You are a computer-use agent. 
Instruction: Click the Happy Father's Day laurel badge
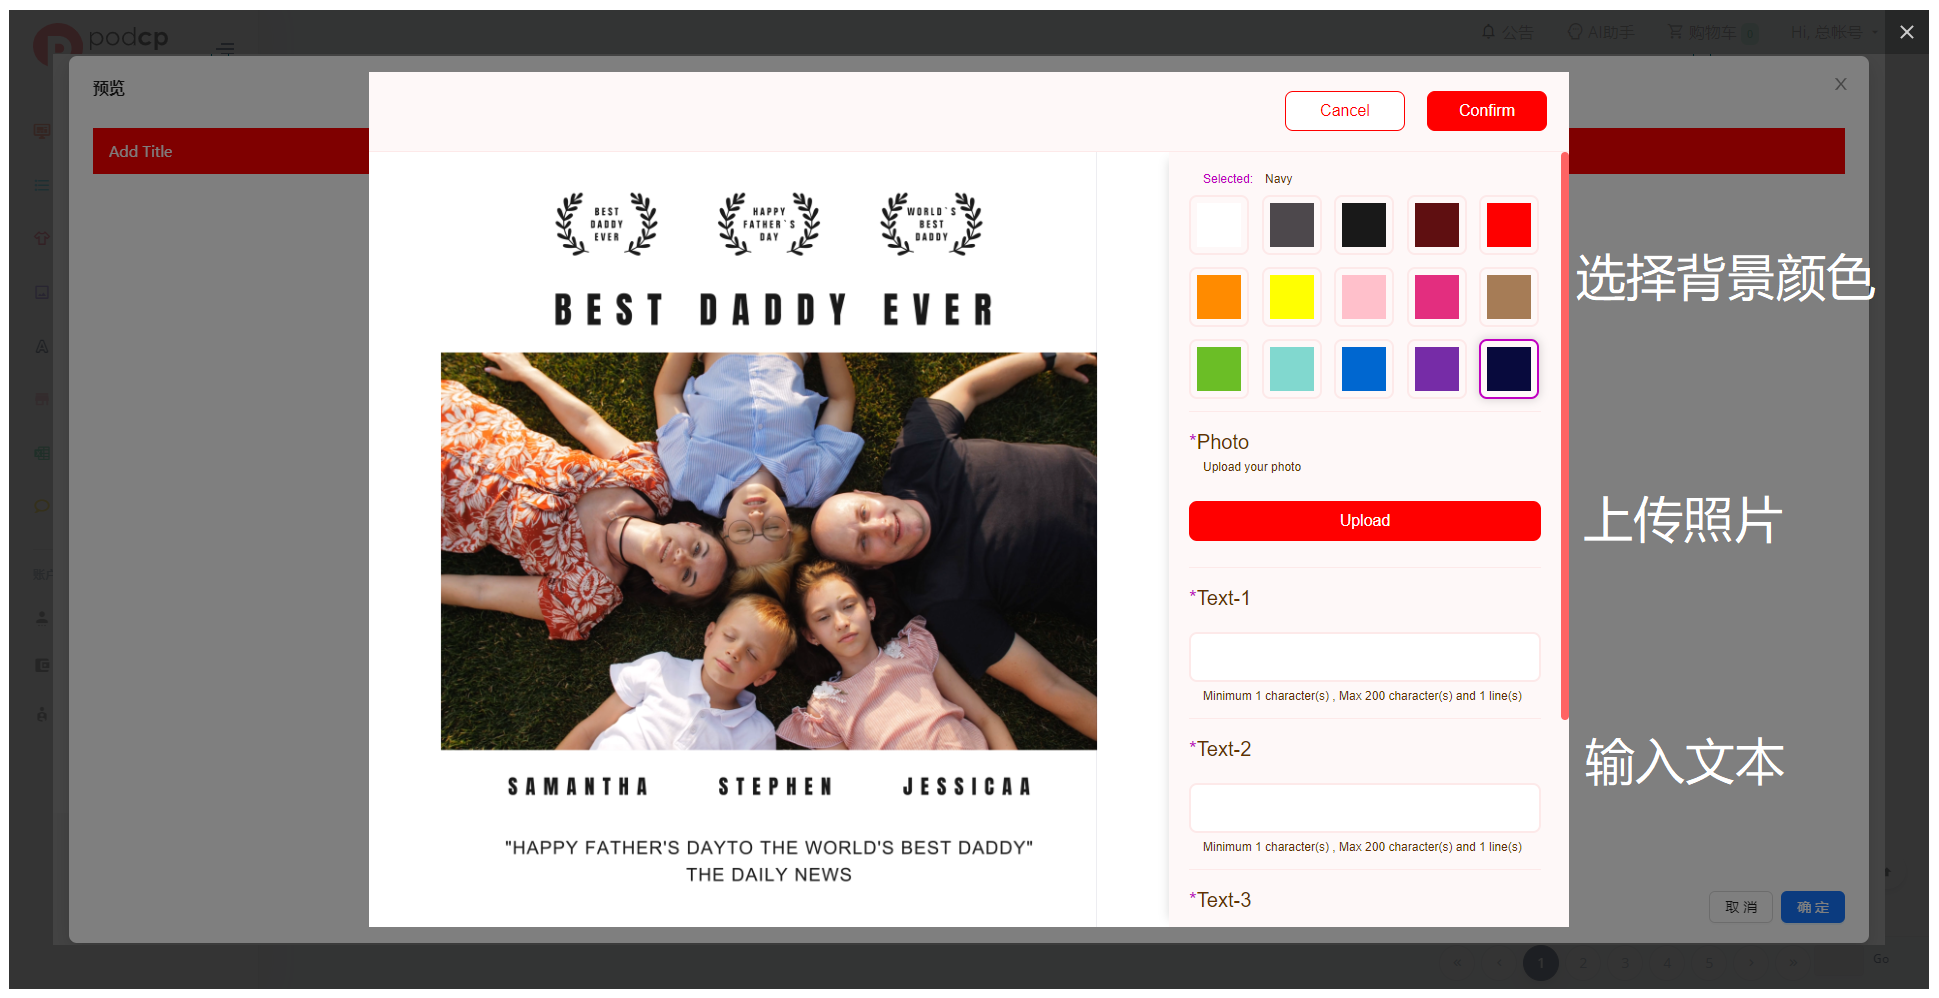[768, 224]
